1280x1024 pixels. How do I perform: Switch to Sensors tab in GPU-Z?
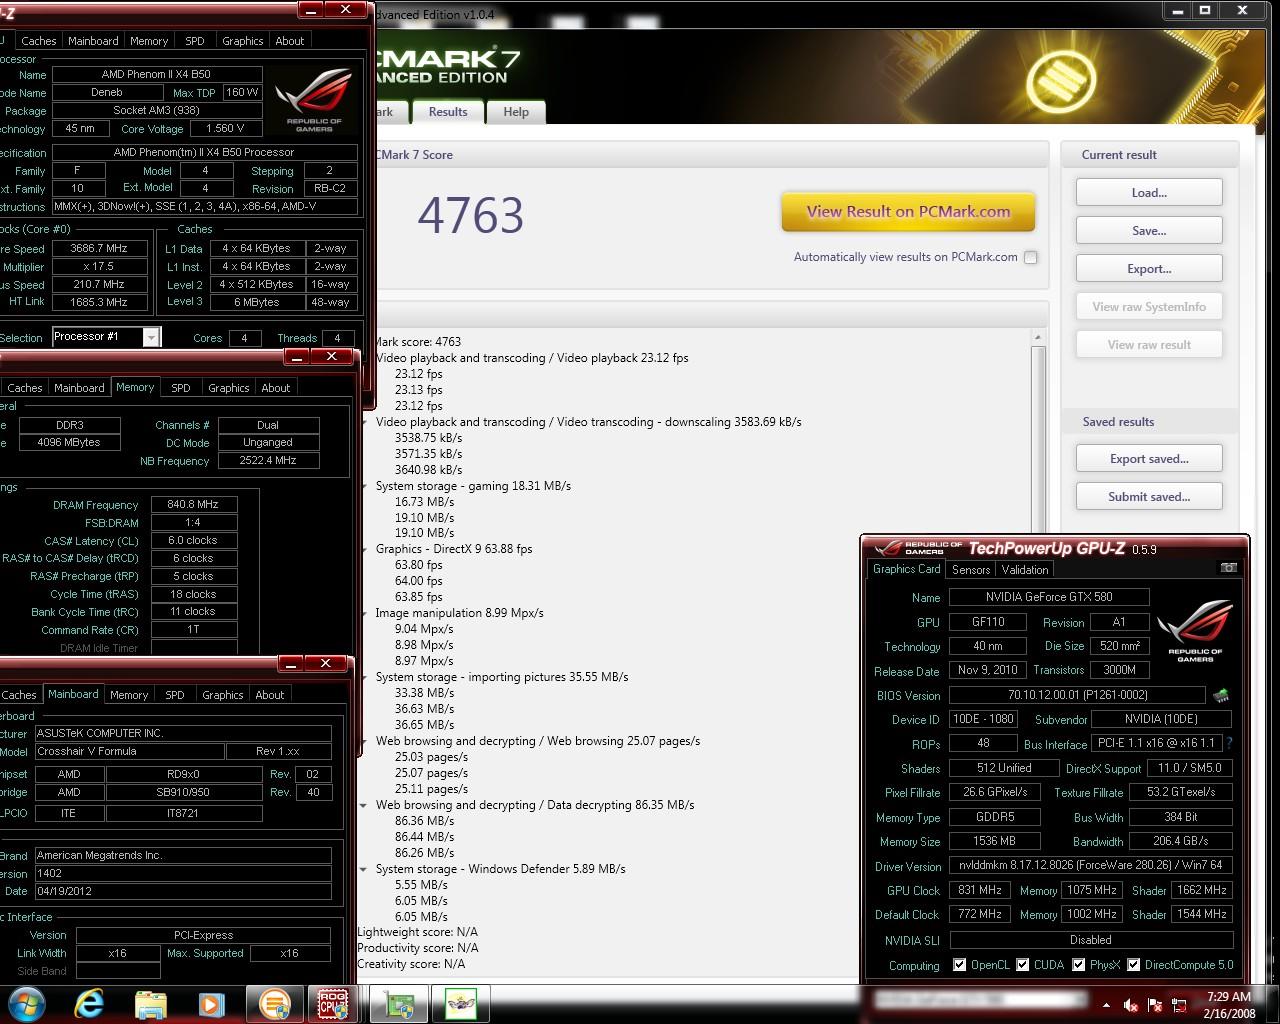pos(971,570)
